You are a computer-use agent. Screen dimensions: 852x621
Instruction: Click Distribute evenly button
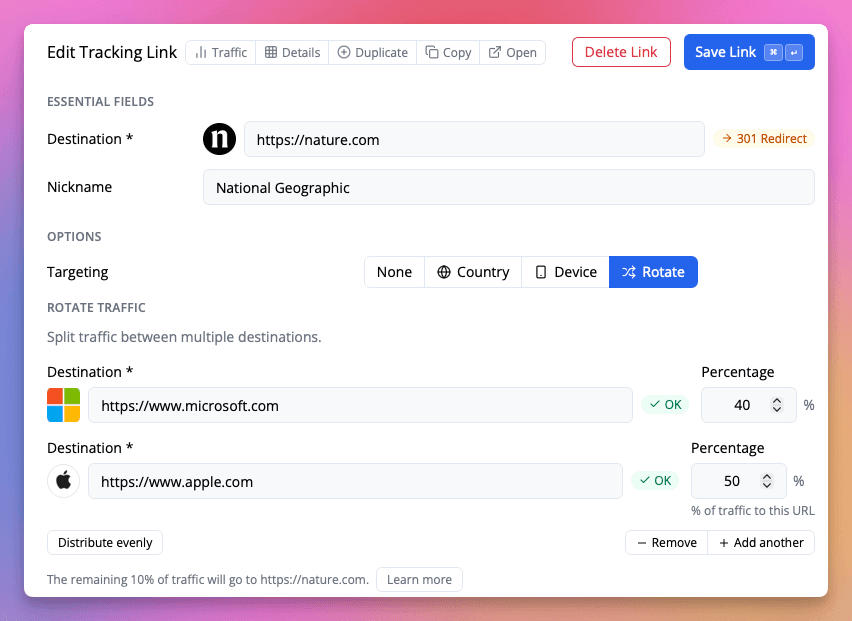click(x=105, y=543)
